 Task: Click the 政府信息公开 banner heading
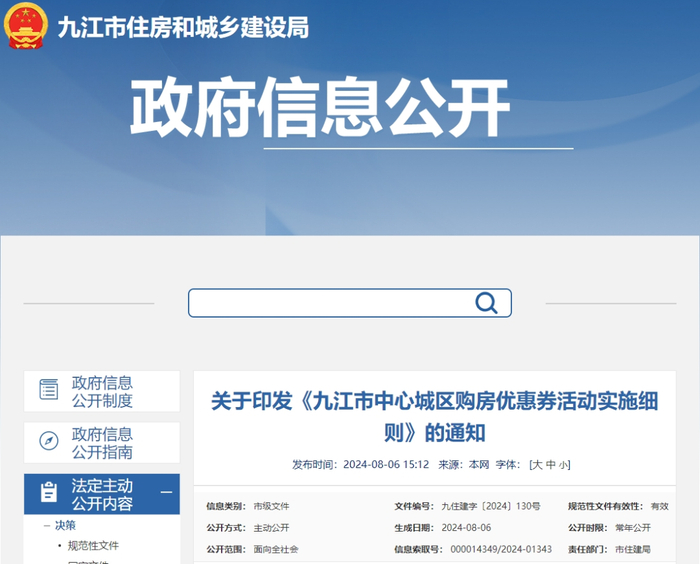tap(320, 107)
